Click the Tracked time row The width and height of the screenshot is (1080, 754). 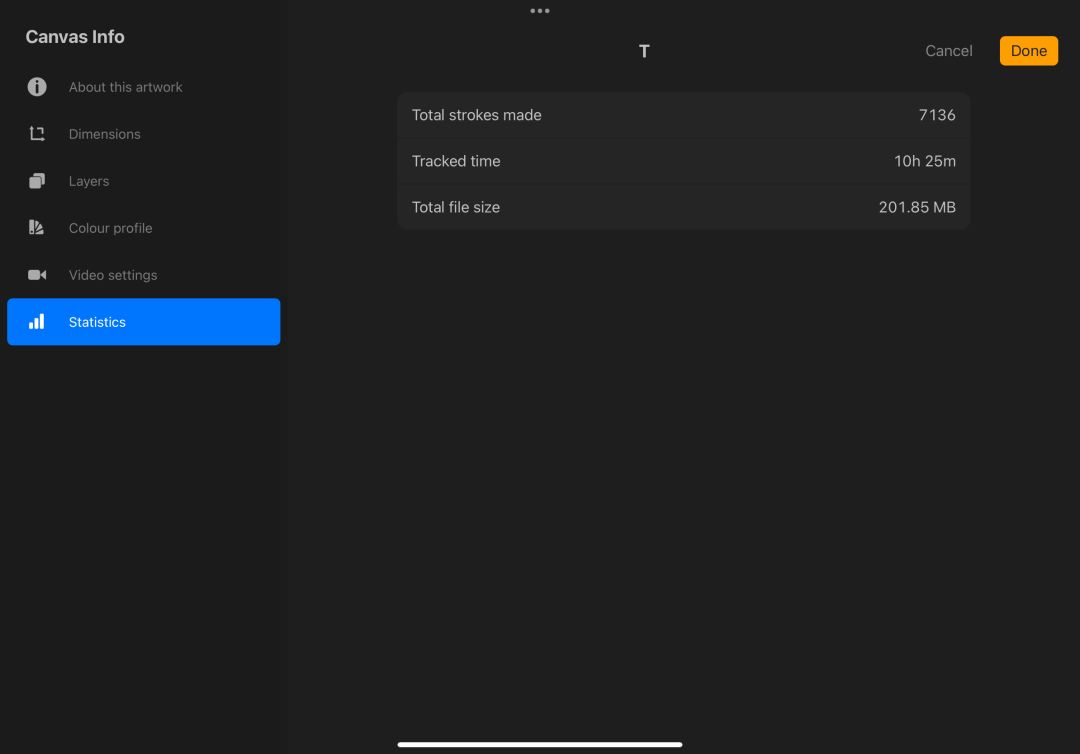683,161
